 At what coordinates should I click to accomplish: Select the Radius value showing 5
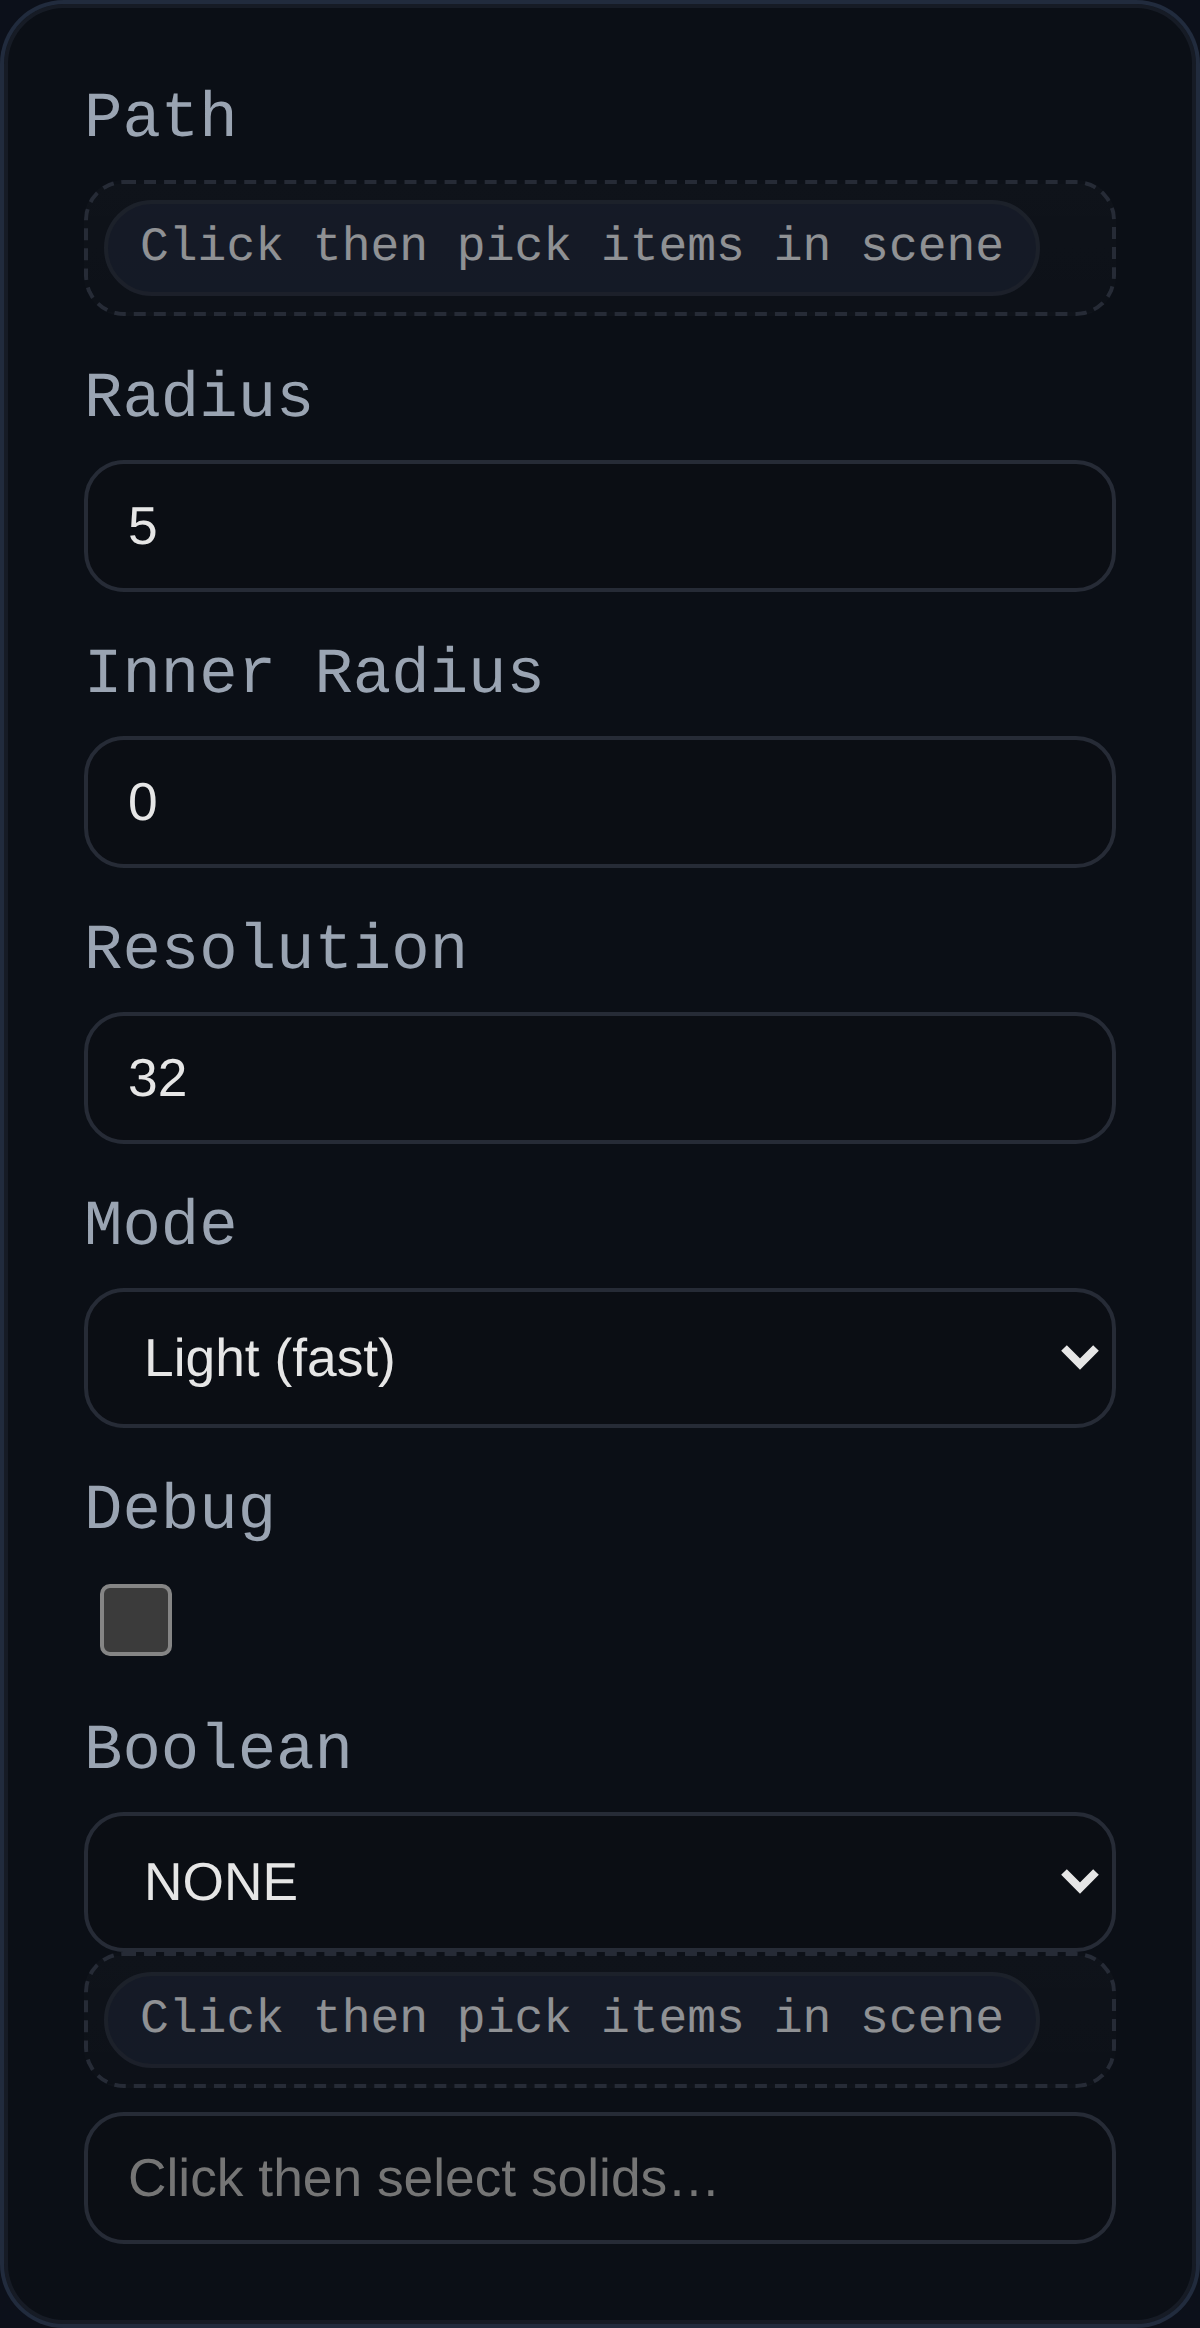(600, 525)
